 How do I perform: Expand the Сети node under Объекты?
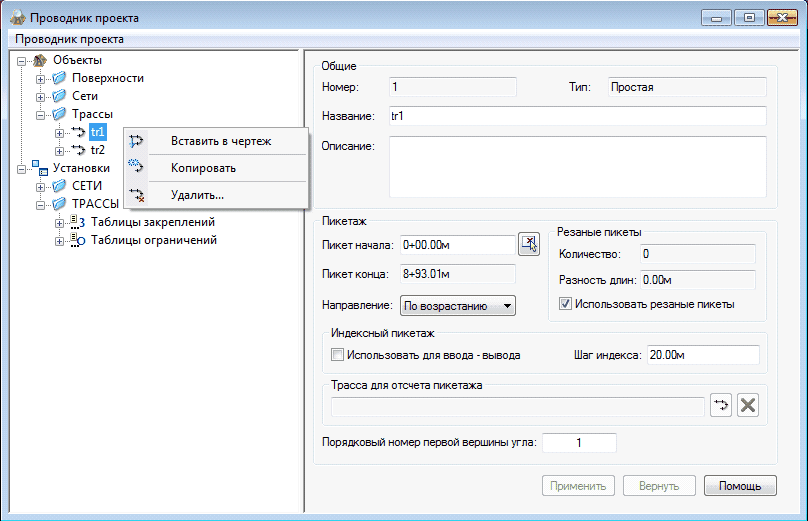tap(41, 96)
